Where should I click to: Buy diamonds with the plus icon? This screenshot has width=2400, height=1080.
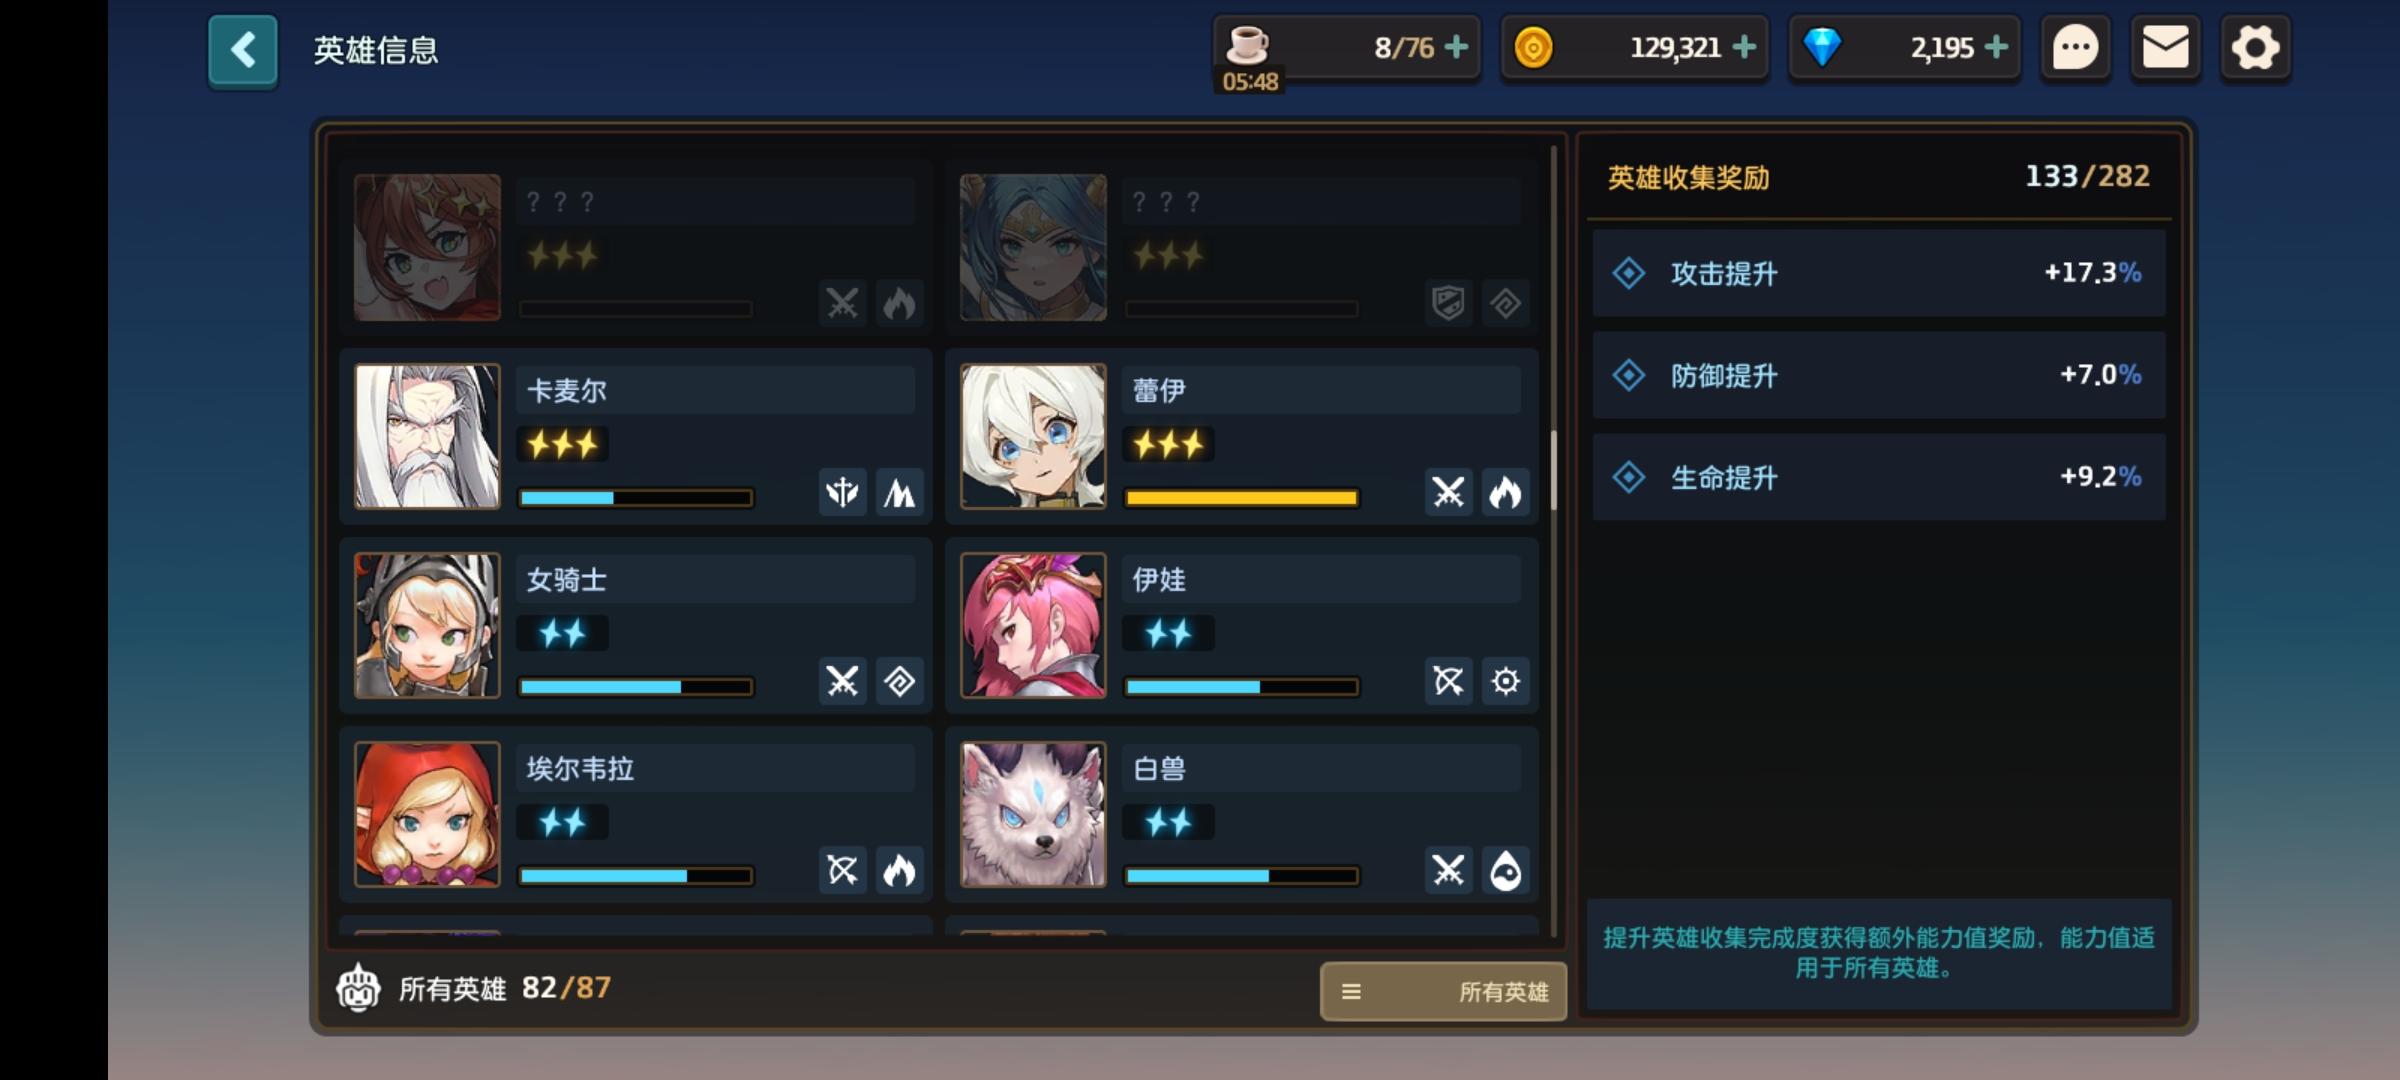point(1996,47)
